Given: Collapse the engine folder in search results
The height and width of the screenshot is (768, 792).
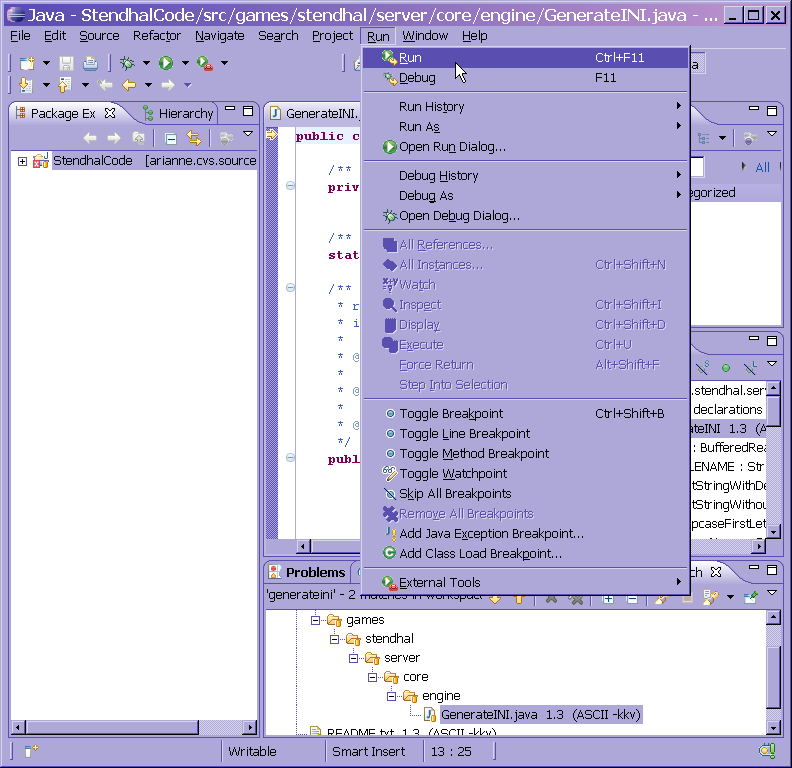Looking at the screenshot, I should [393, 696].
